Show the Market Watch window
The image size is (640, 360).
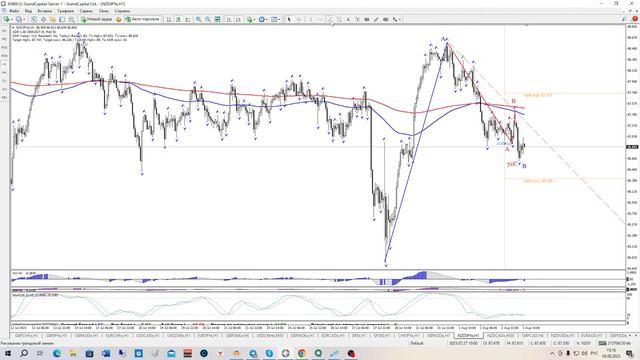point(34,19)
